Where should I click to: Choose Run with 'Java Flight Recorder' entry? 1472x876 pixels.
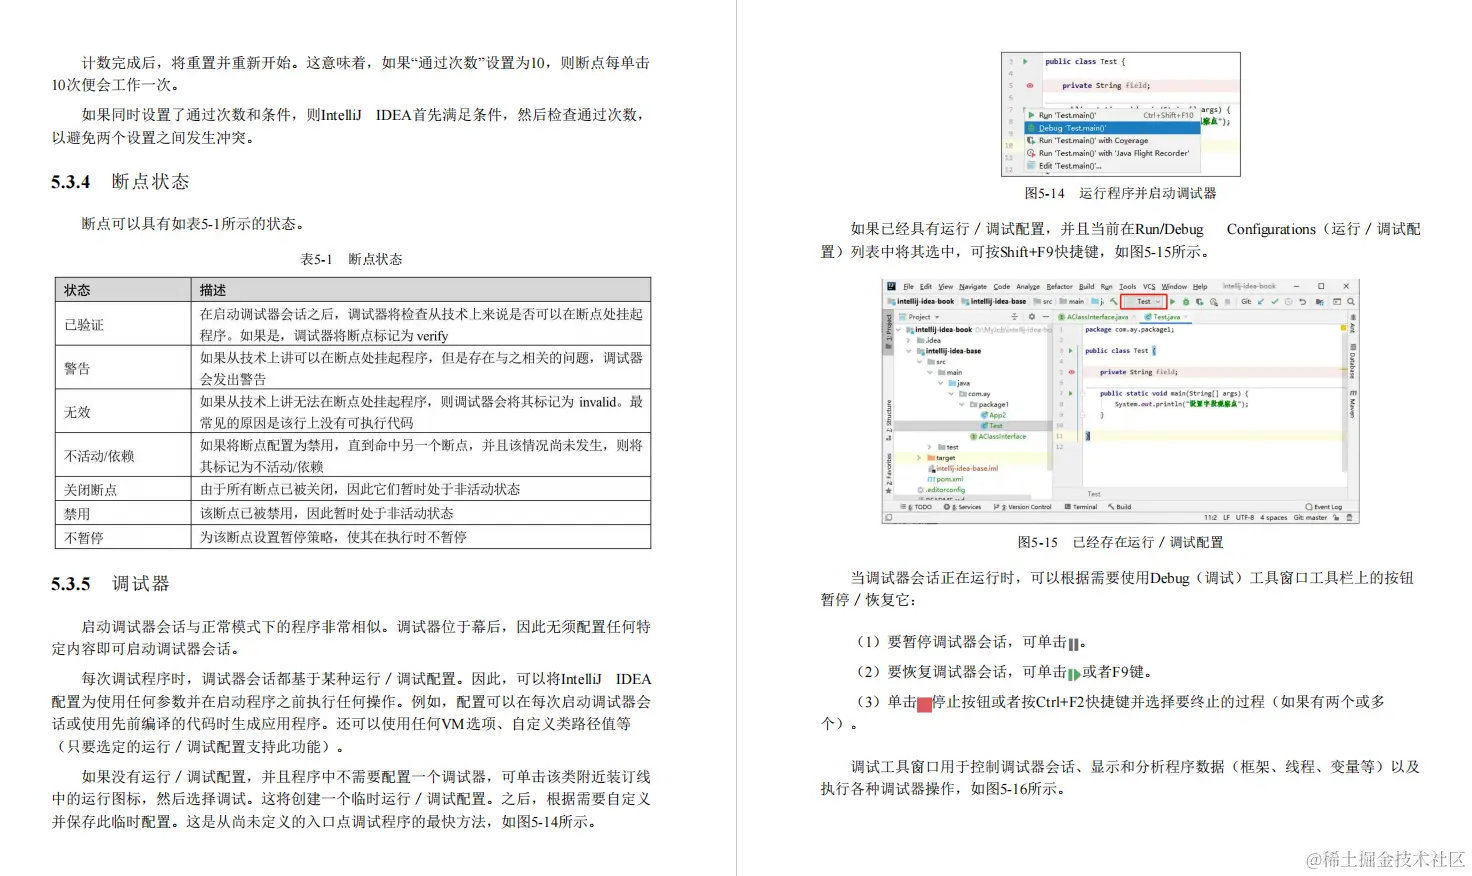[x=1112, y=153]
